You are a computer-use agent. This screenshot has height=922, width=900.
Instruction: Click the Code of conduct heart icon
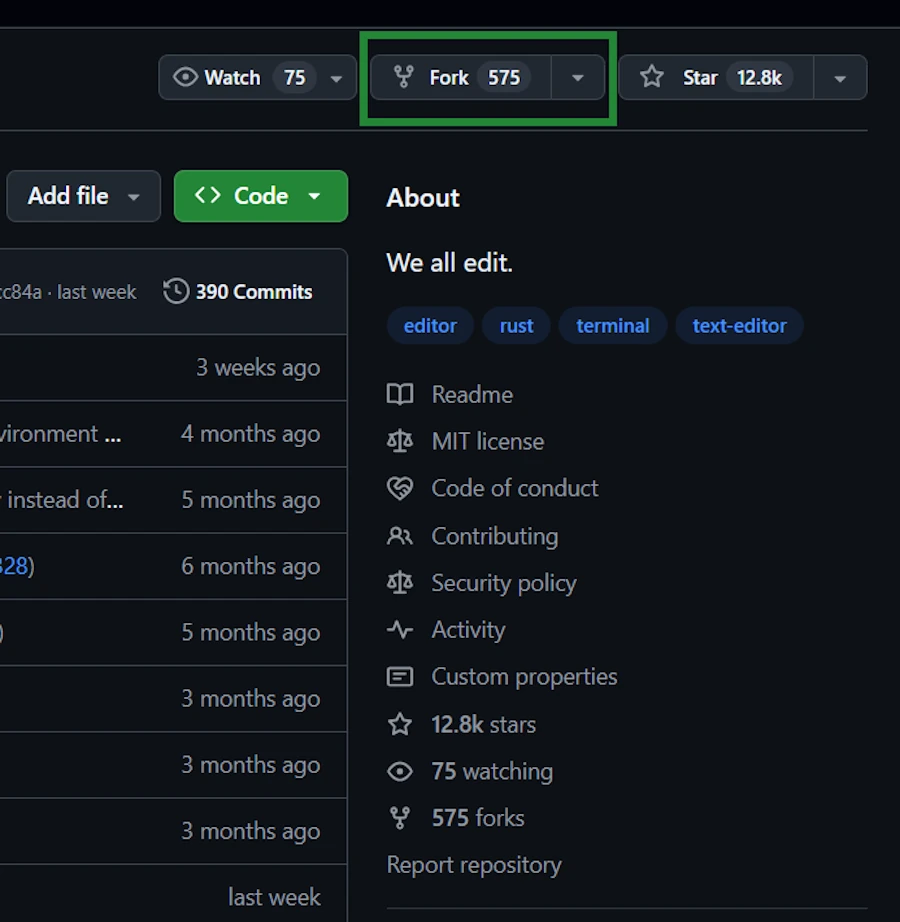click(x=400, y=488)
